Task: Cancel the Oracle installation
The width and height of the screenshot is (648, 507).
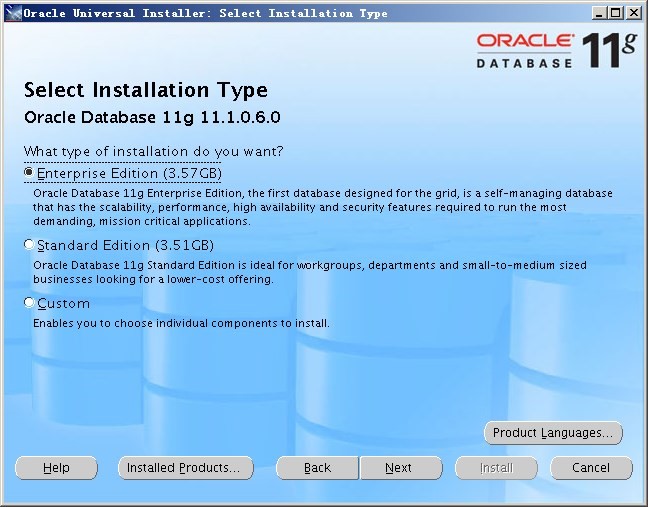Action: click(590, 468)
